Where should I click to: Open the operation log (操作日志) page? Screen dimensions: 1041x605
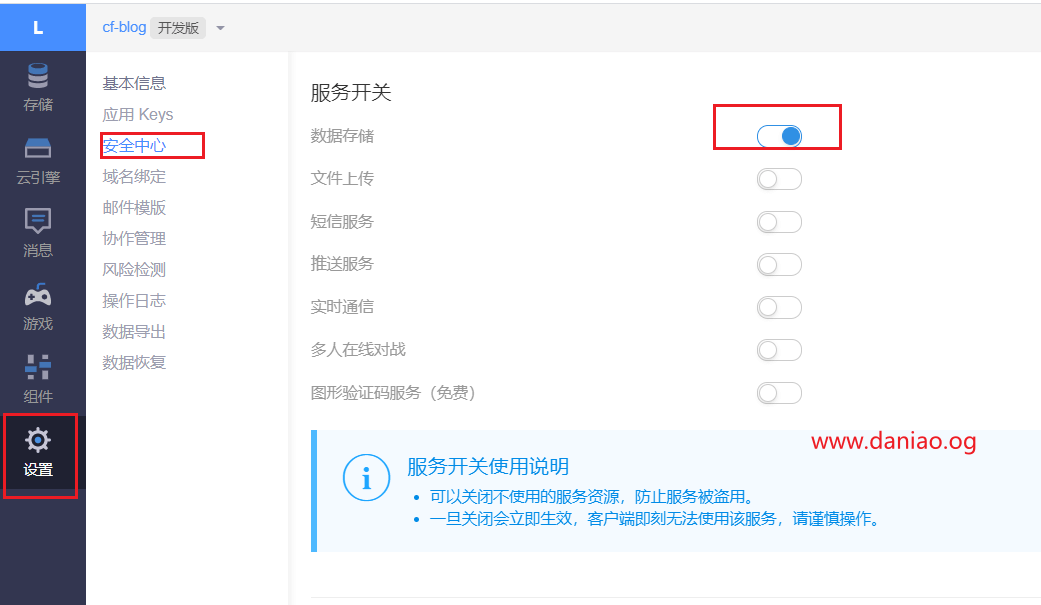pyautogui.click(x=134, y=301)
